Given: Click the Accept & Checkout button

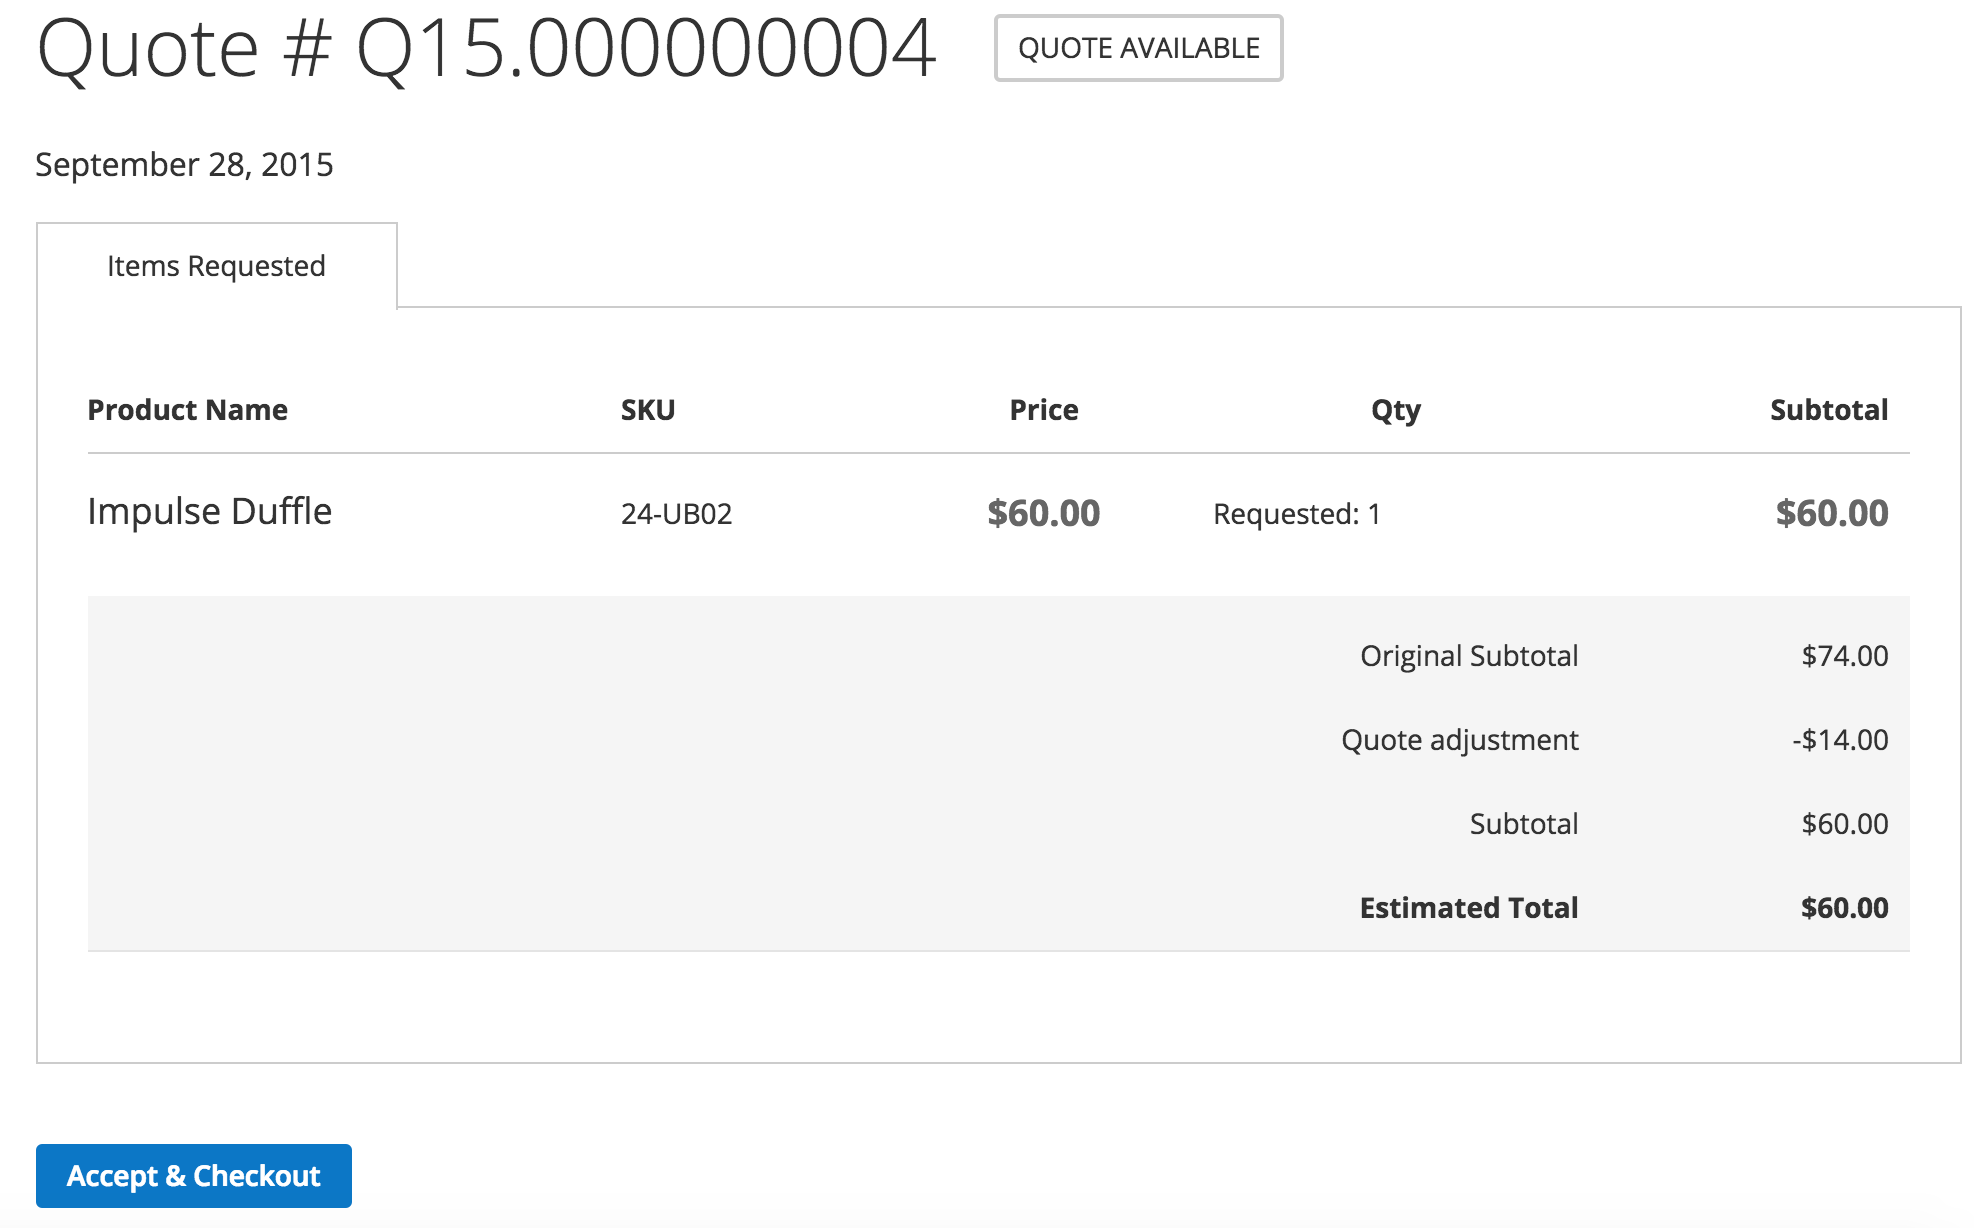Looking at the screenshot, I should [193, 1176].
